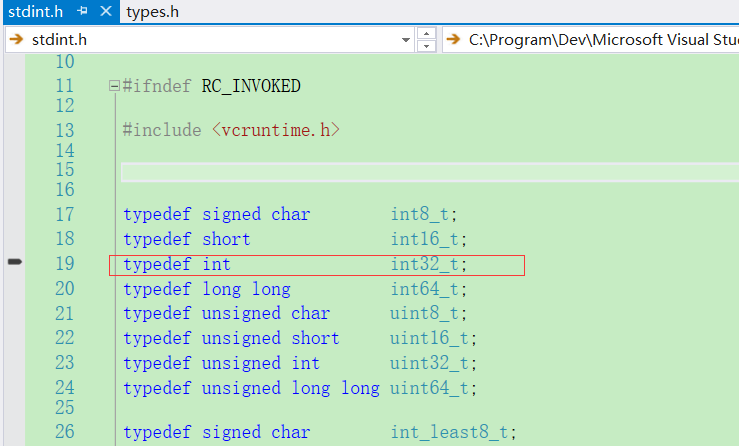Click the arrow icon beside file path
739x446 pixels.
coord(453,39)
